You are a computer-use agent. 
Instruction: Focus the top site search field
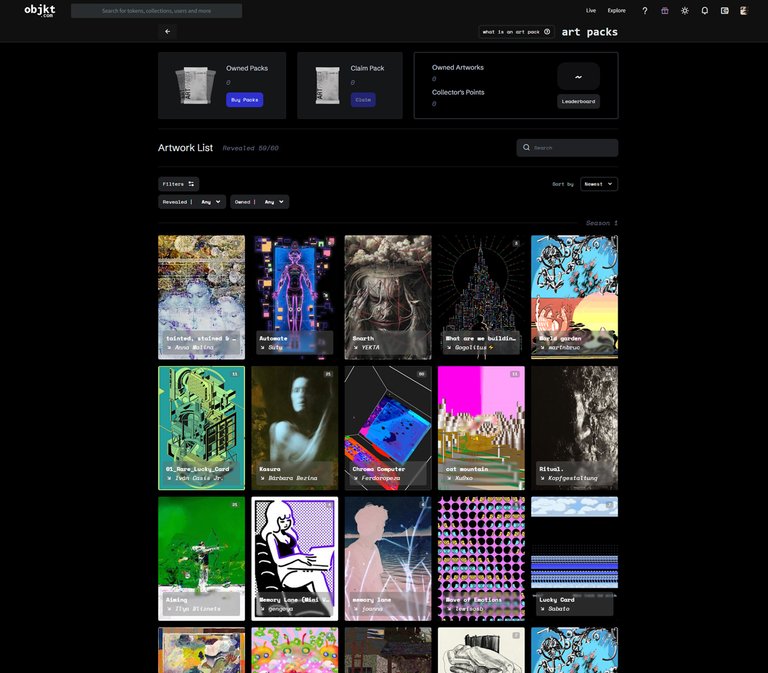click(156, 11)
